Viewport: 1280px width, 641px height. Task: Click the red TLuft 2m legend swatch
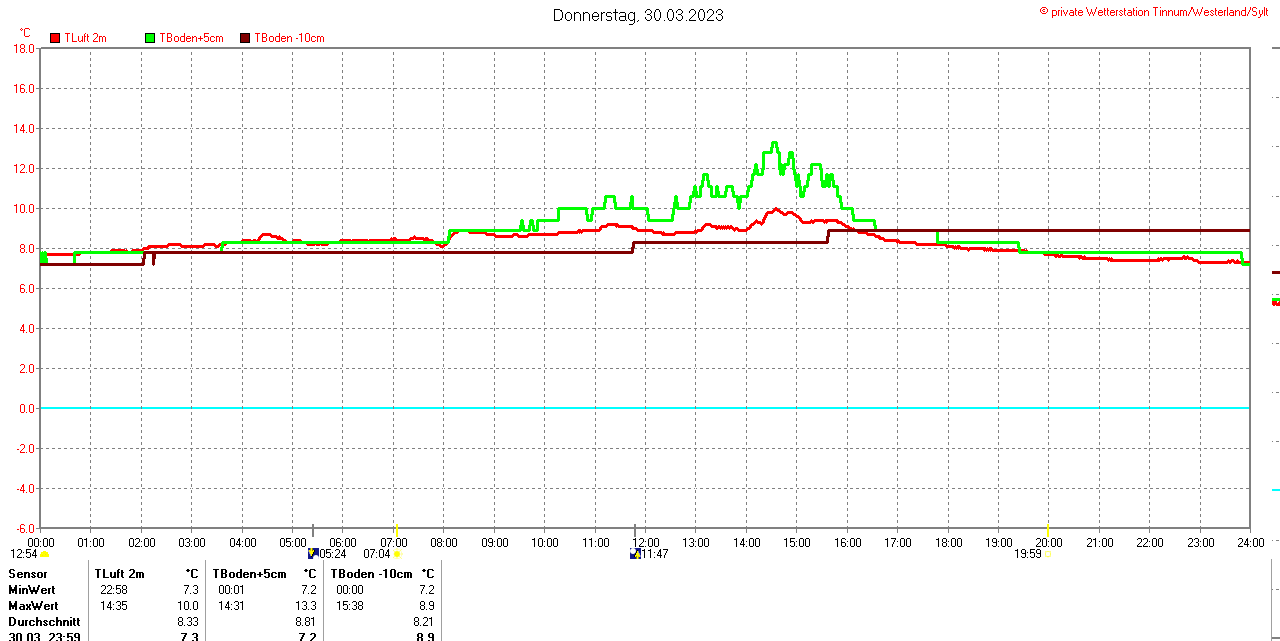pos(55,38)
